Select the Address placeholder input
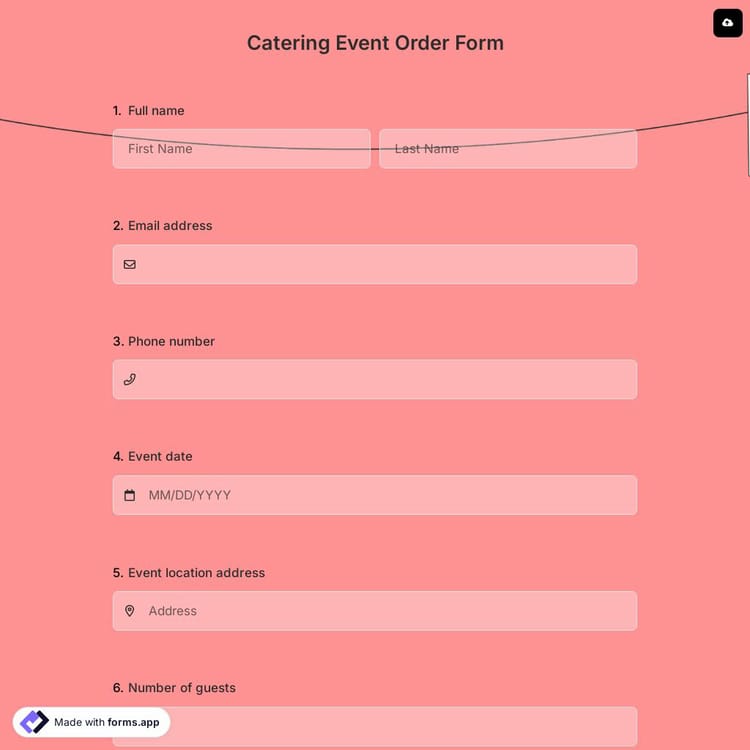This screenshot has width=750, height=750. pyautogui.click(x=385, y=611)
